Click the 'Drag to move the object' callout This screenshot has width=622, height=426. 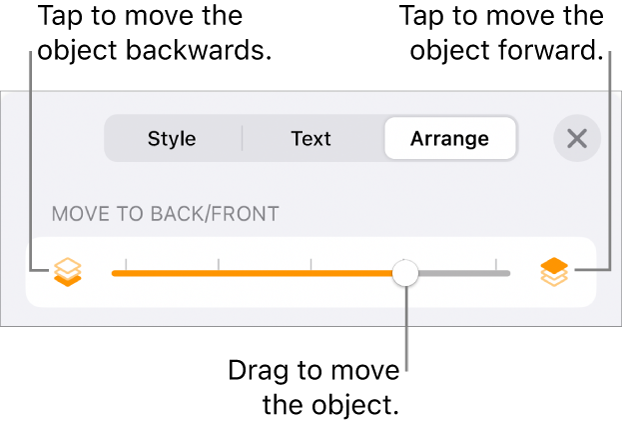314,388
